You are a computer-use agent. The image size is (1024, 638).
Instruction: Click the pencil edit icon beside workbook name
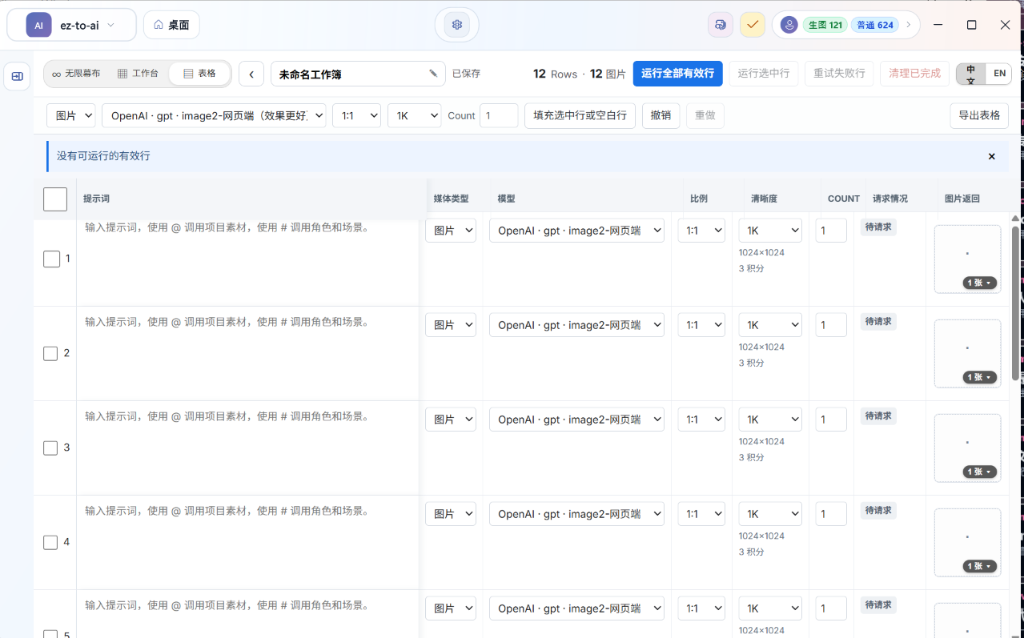pos(433,74)
